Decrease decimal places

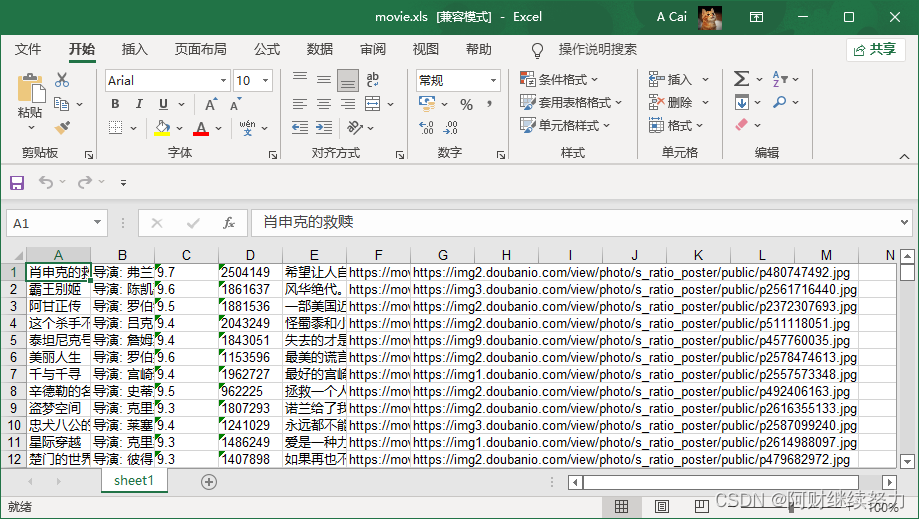pos(450,128)
